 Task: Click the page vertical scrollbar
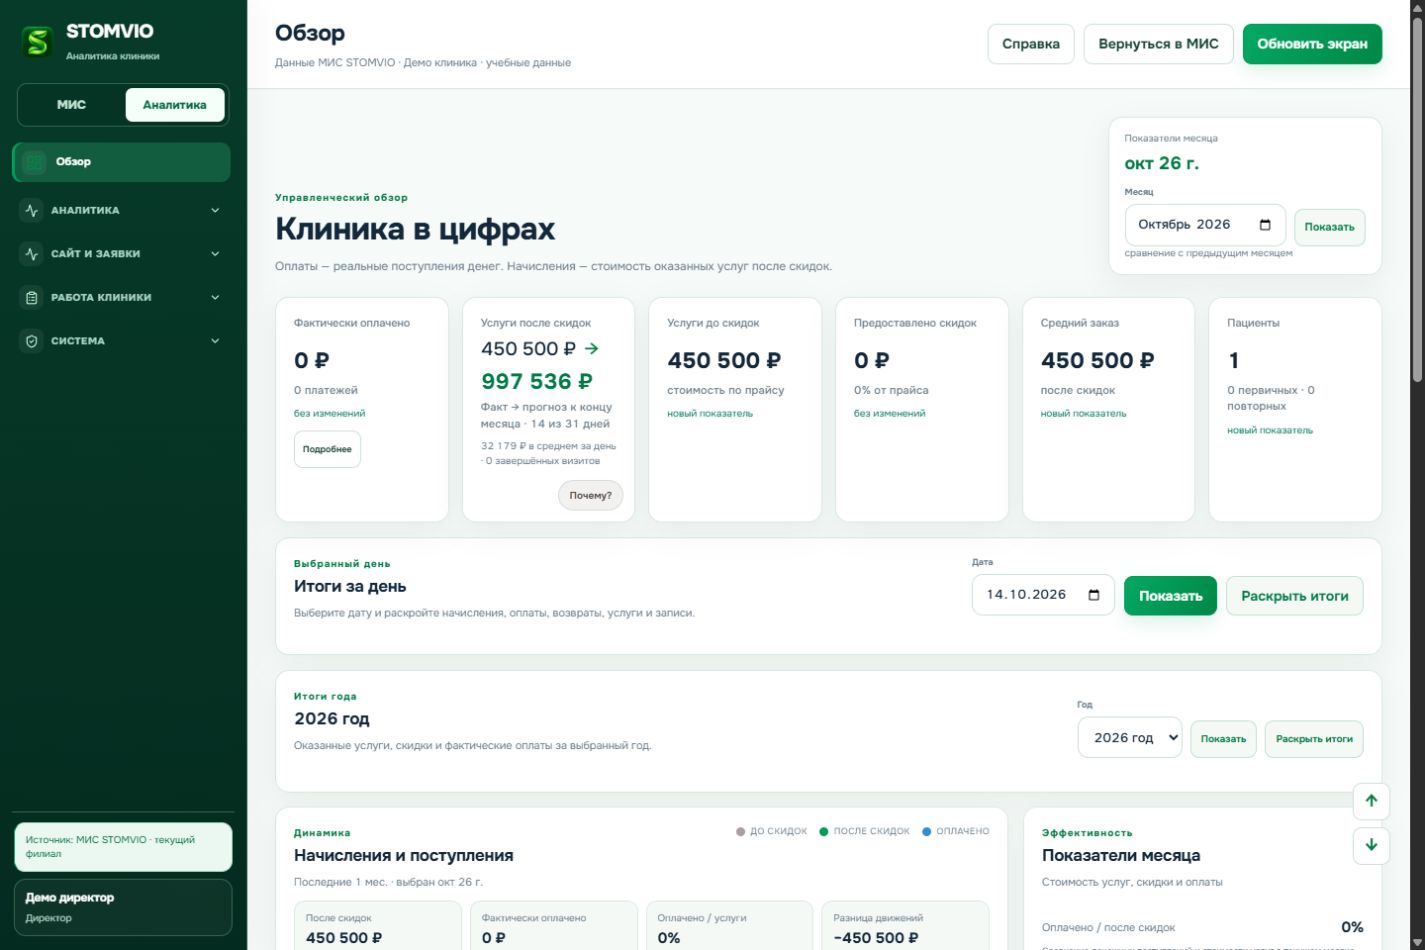pyautogui.click(x=1417, y=200)
